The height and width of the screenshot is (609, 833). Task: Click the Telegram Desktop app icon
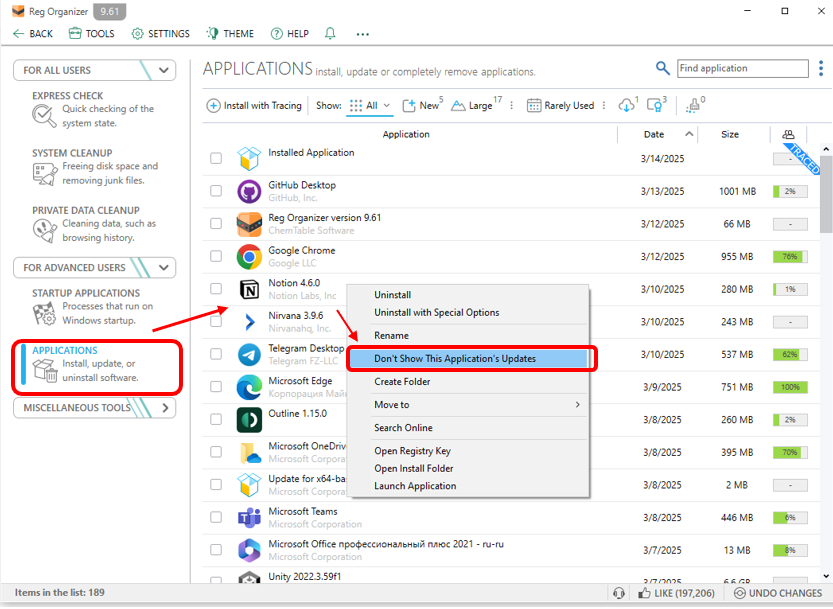[249, 354]
